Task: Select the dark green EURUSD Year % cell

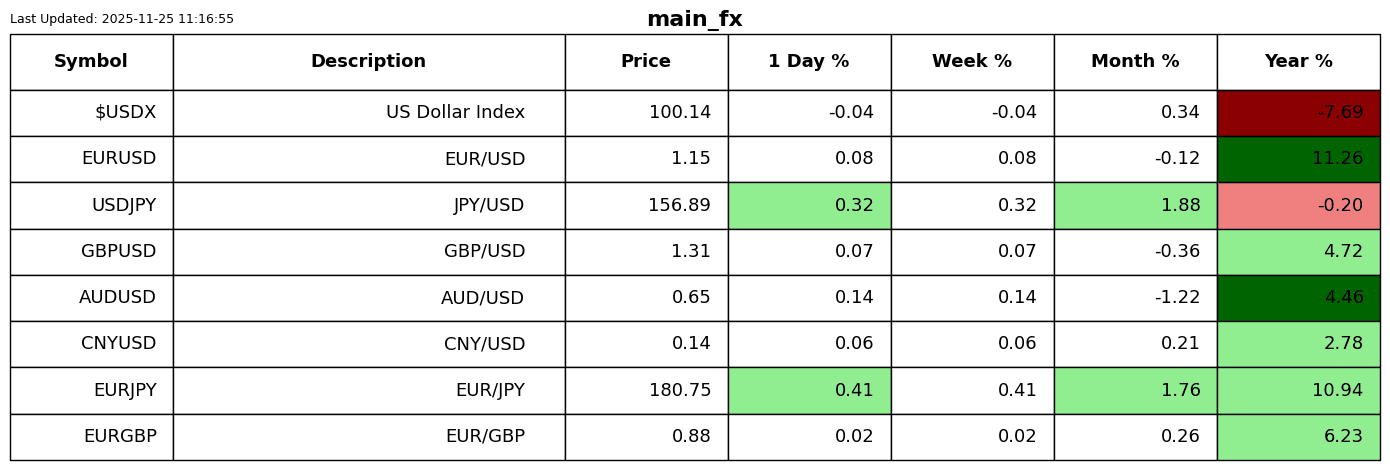Action: coord(1298,159)
